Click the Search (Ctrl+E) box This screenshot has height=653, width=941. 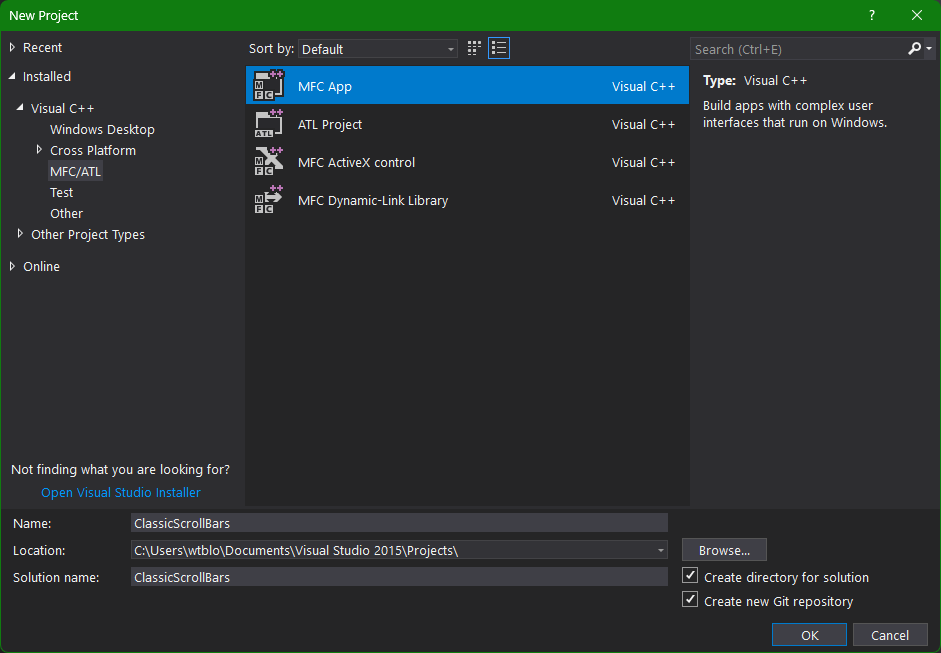click(x=798, y=49)
